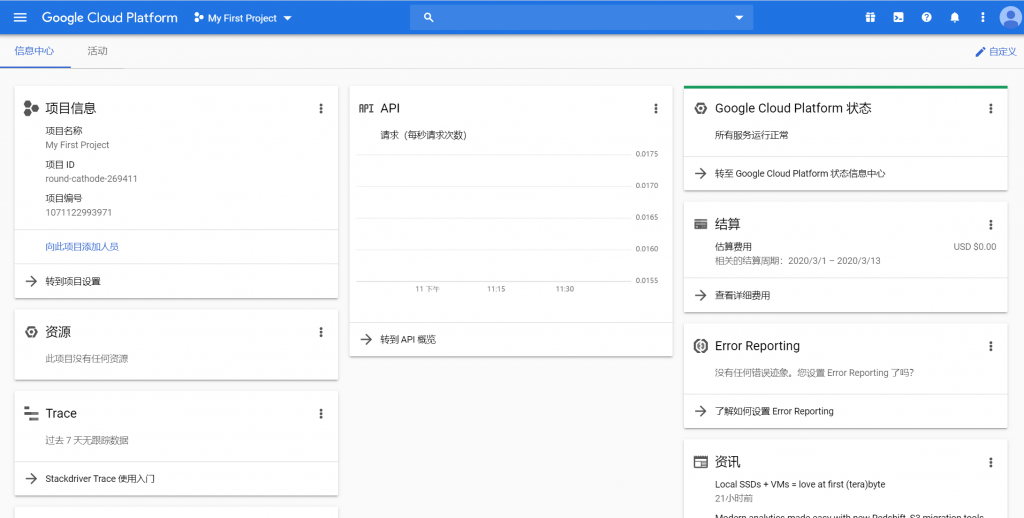Click the pencil 自定义 customize button
Screen dimensions: 1024x518
tap(995, 51)
